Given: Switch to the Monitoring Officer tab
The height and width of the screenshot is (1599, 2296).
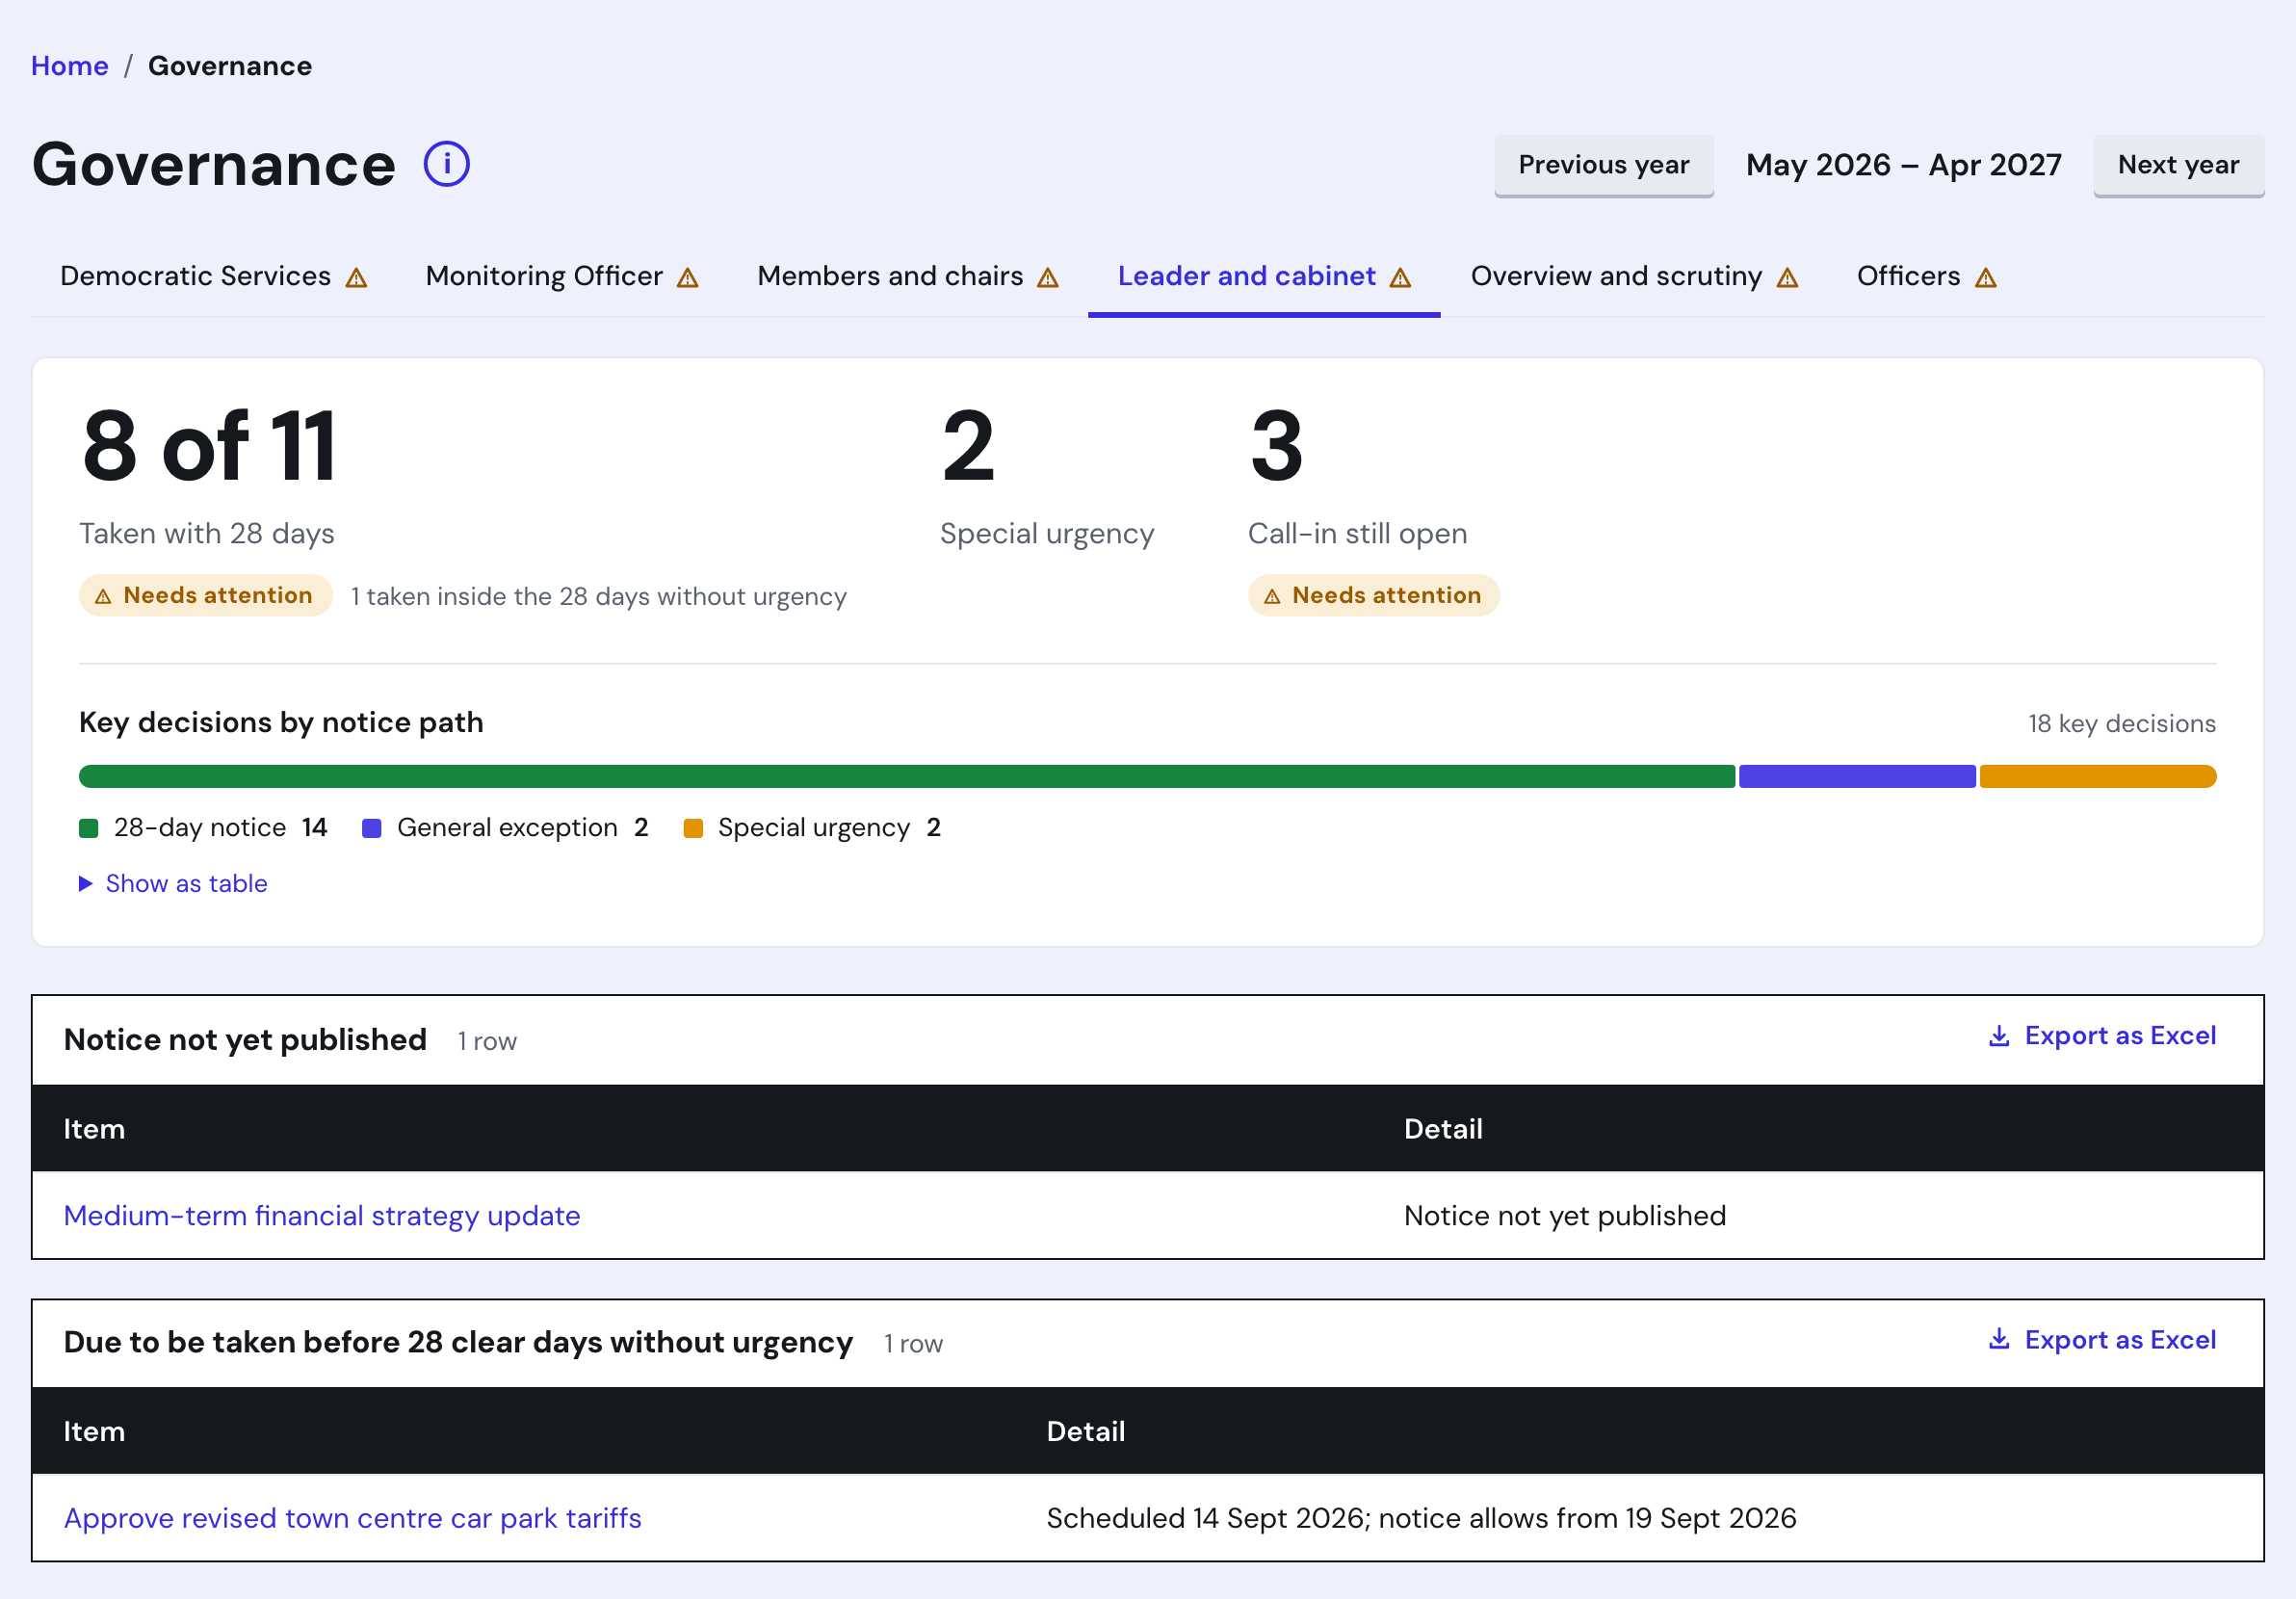Looking at the screenshot, I should point(562,276).
